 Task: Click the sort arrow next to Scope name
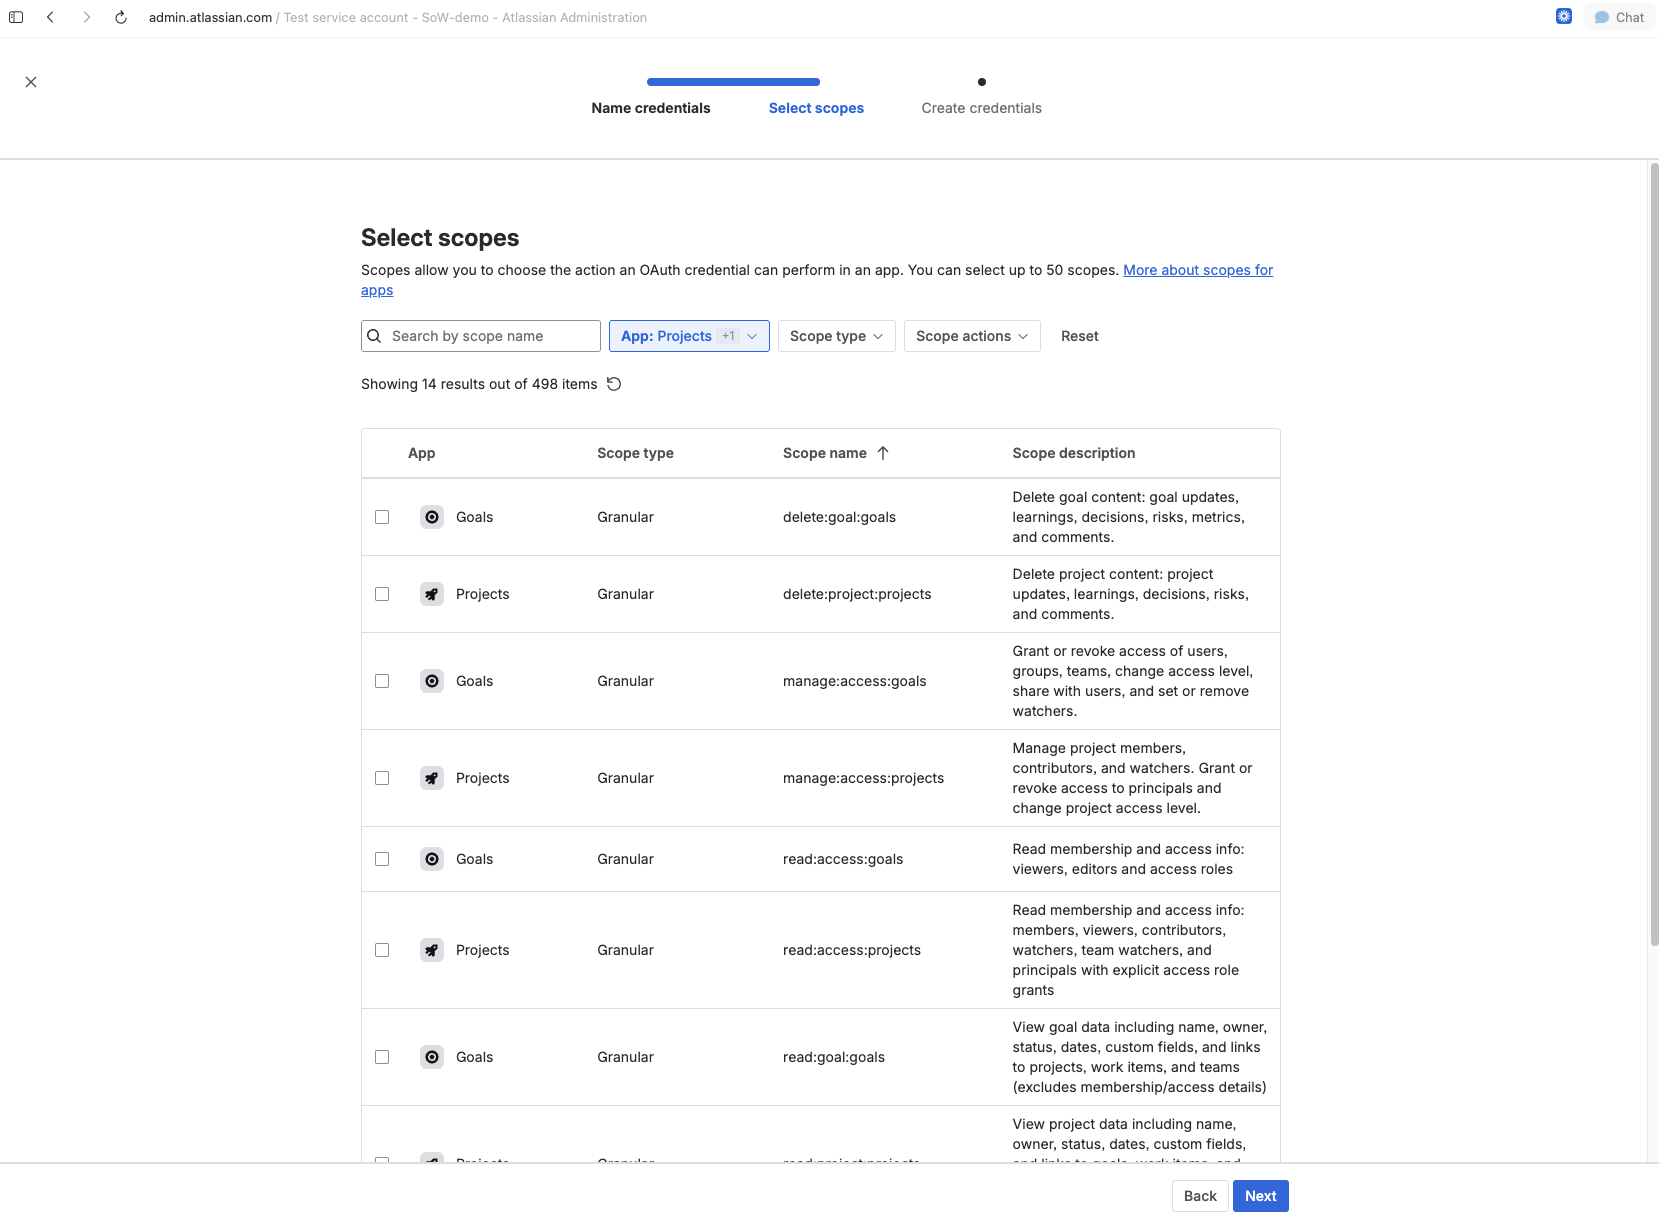(883, 453)
